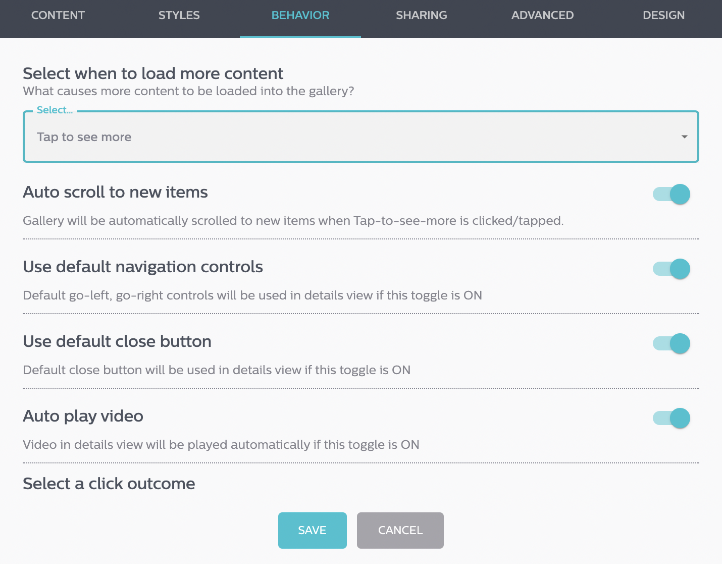This screenshot has width=722, height=564.
Task: Turn off Use default navigation controls
Action: 671,268
